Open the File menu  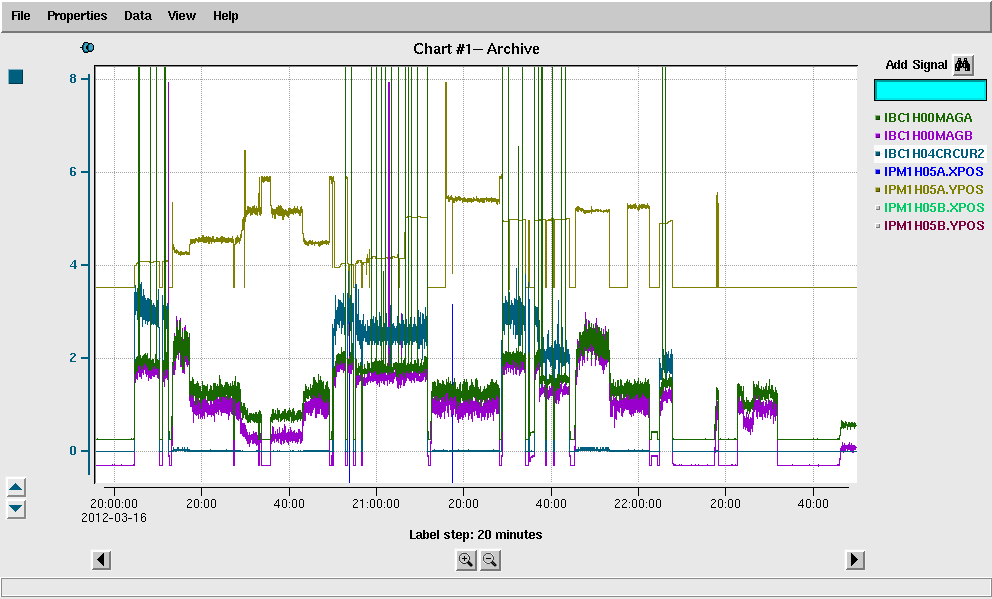click(21, 16)
